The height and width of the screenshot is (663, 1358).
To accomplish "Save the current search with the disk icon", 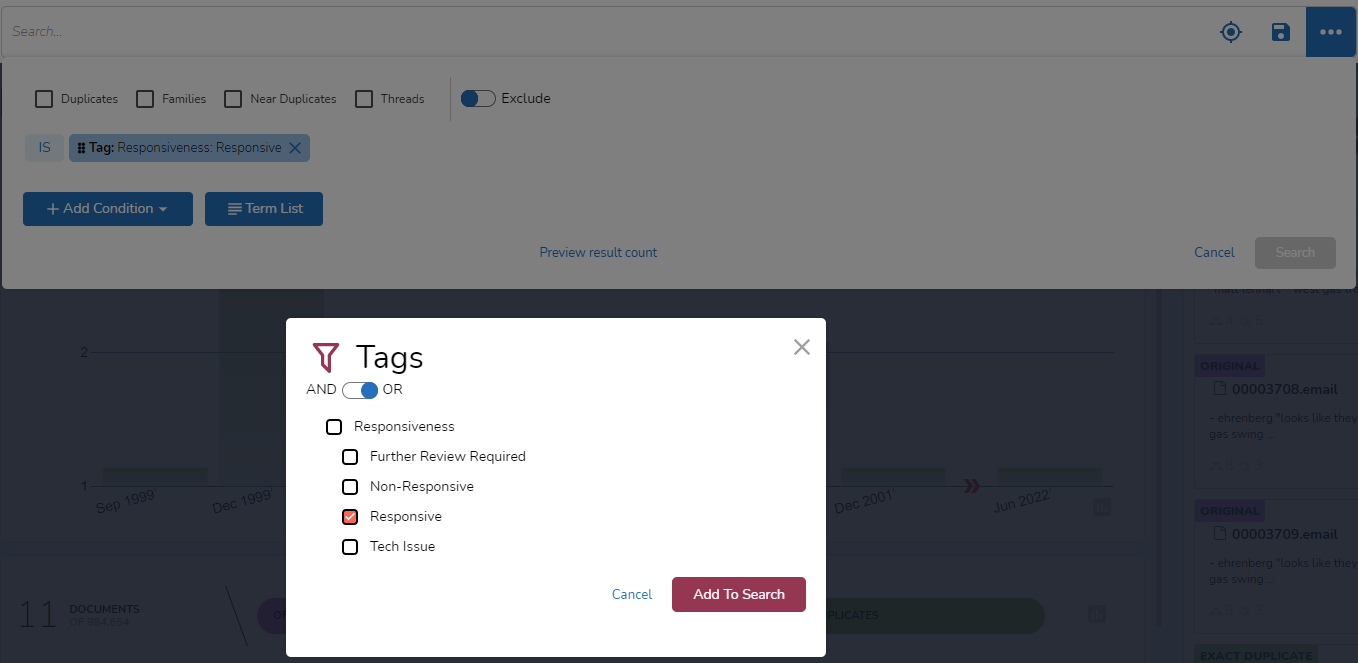I will [1281, 32].
